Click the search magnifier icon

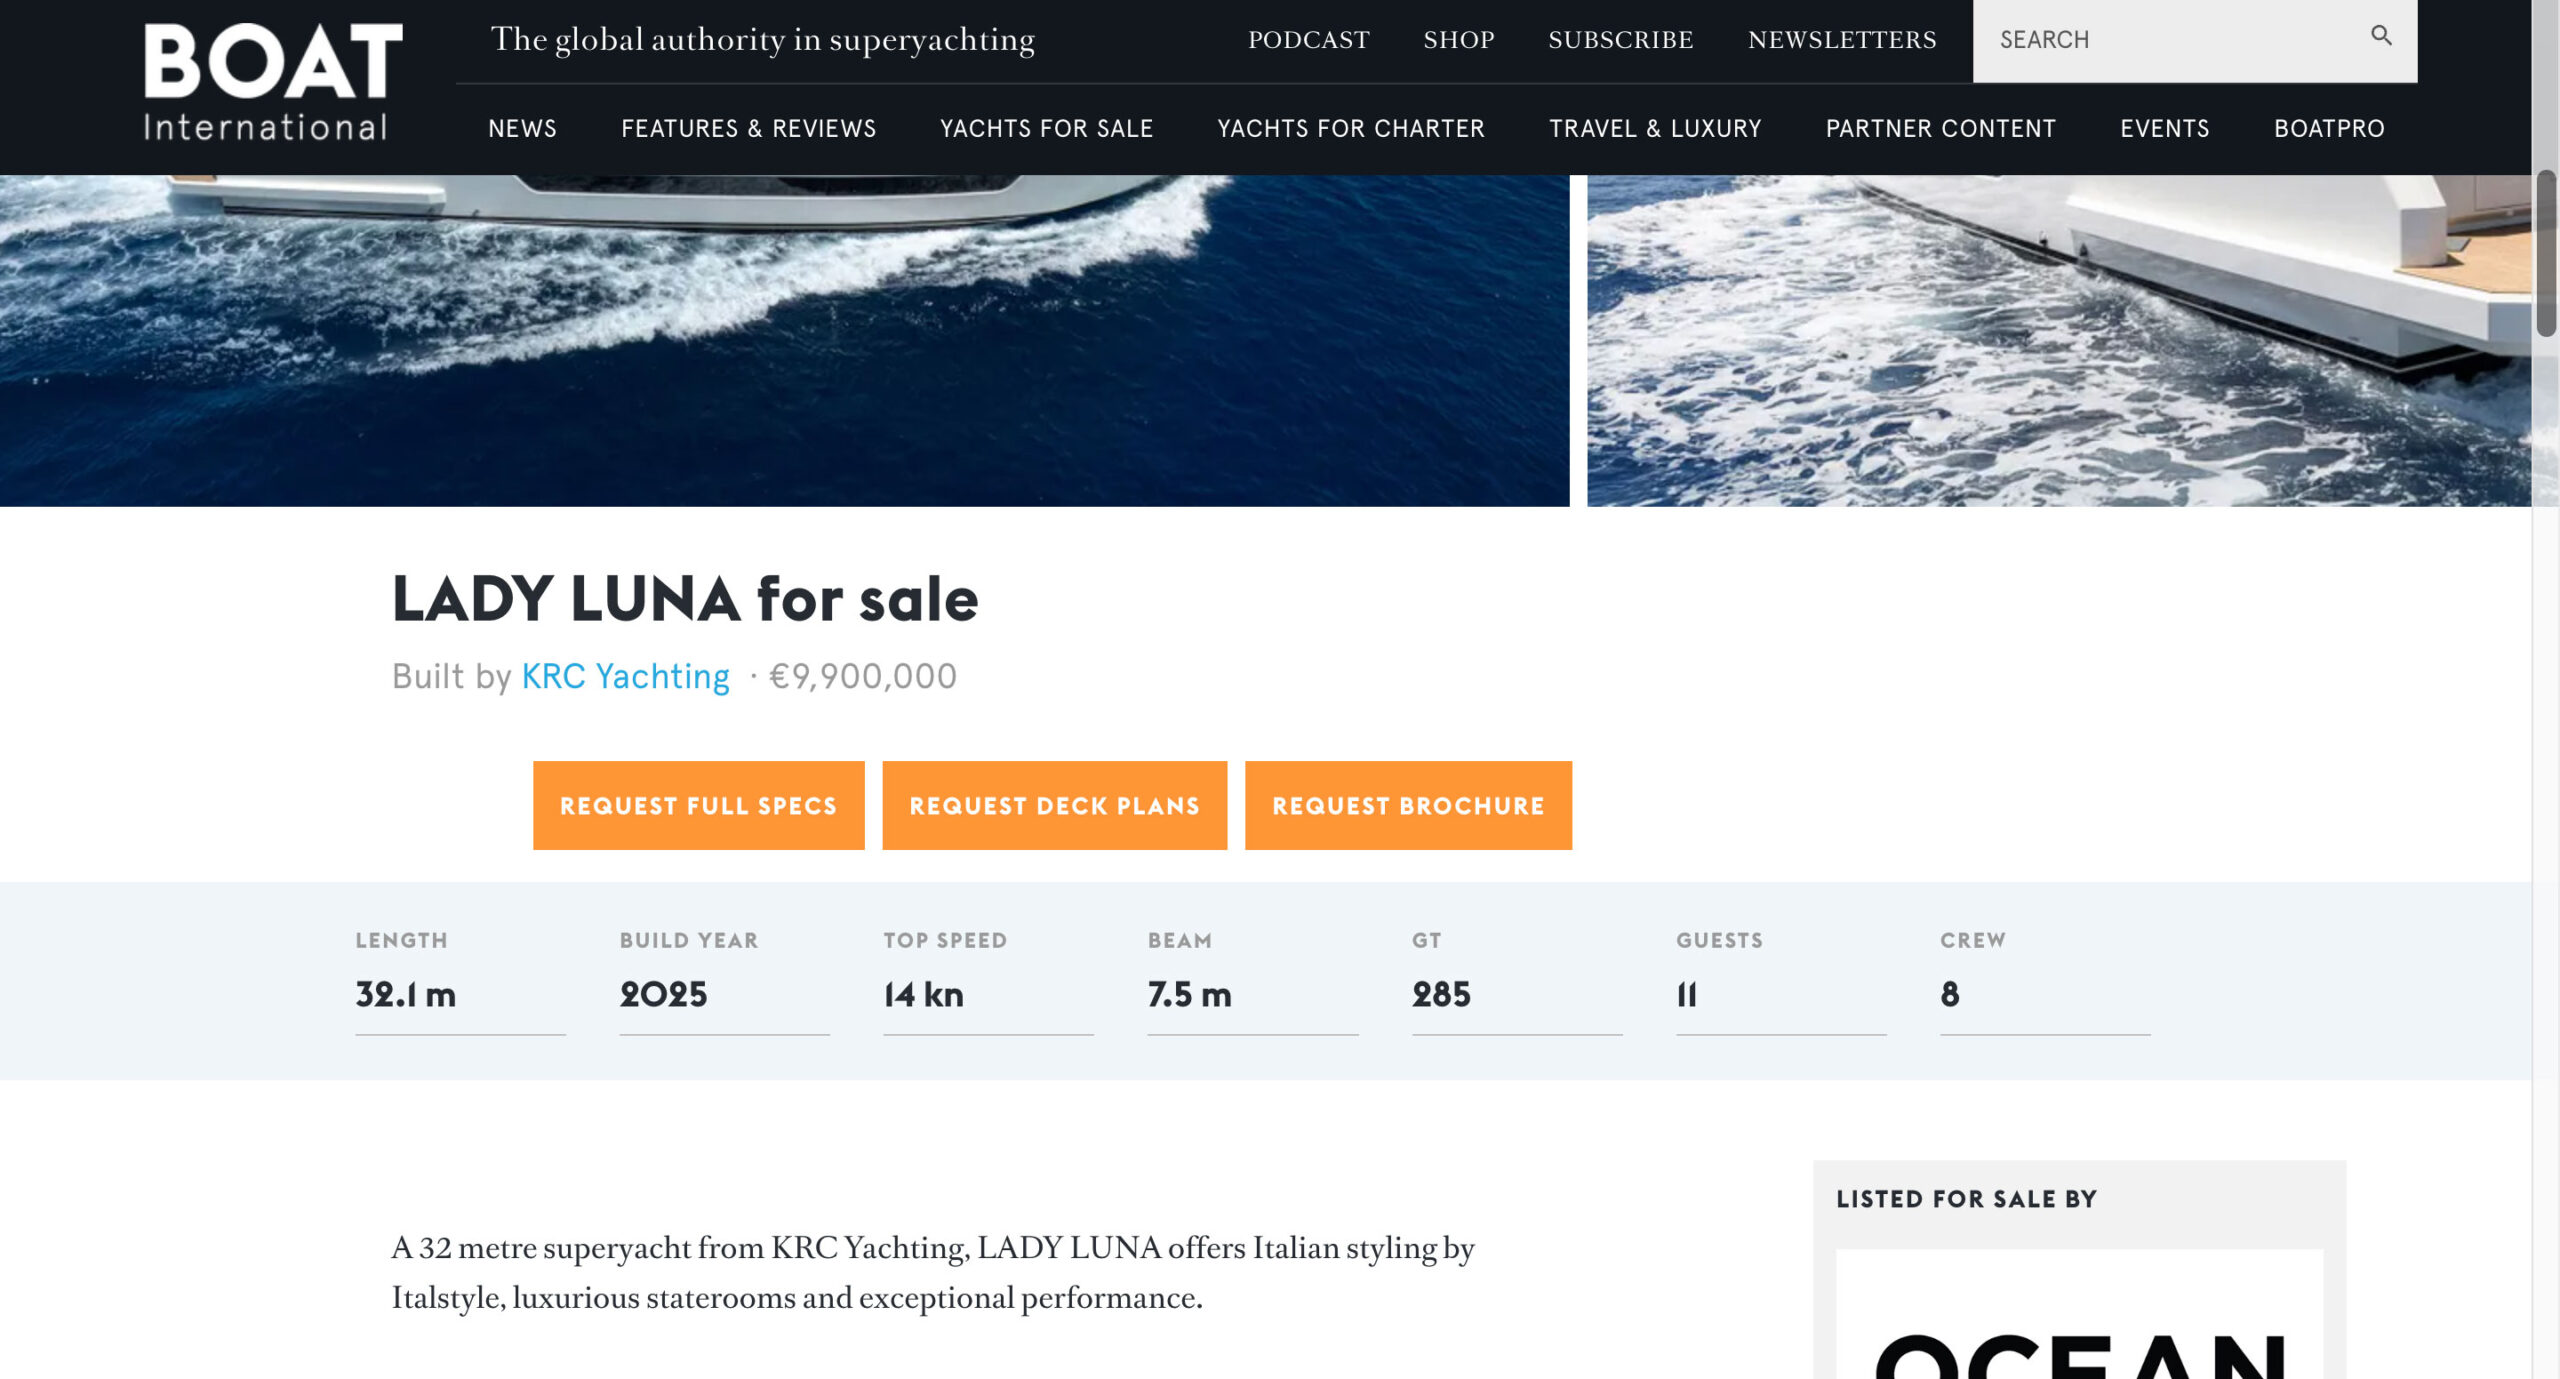[2381, 37]
